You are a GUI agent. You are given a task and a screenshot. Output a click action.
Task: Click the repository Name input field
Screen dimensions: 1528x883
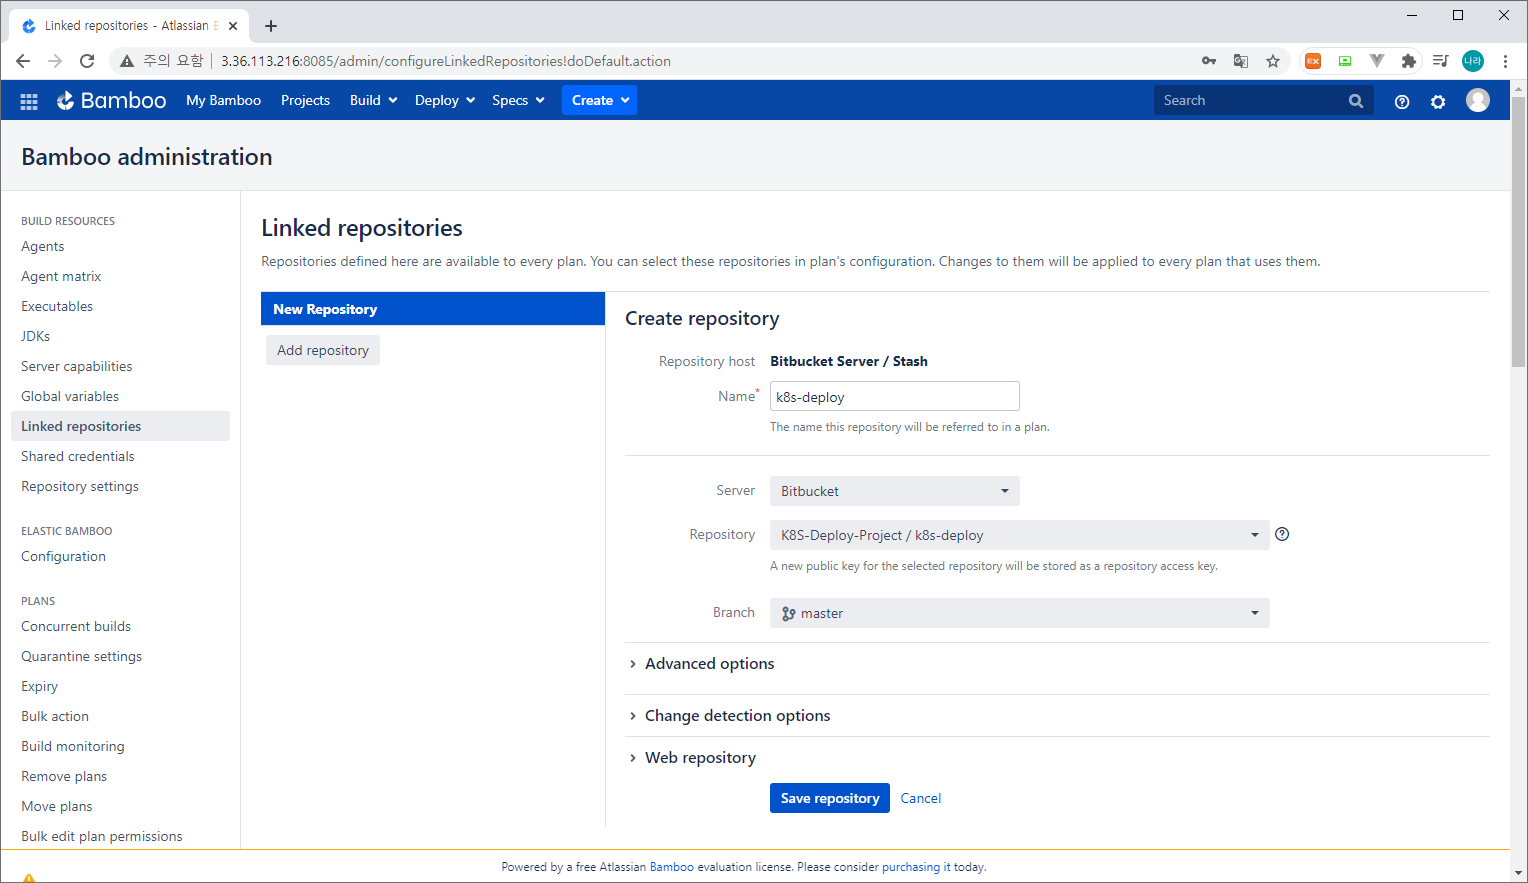(x=895, y=396)
